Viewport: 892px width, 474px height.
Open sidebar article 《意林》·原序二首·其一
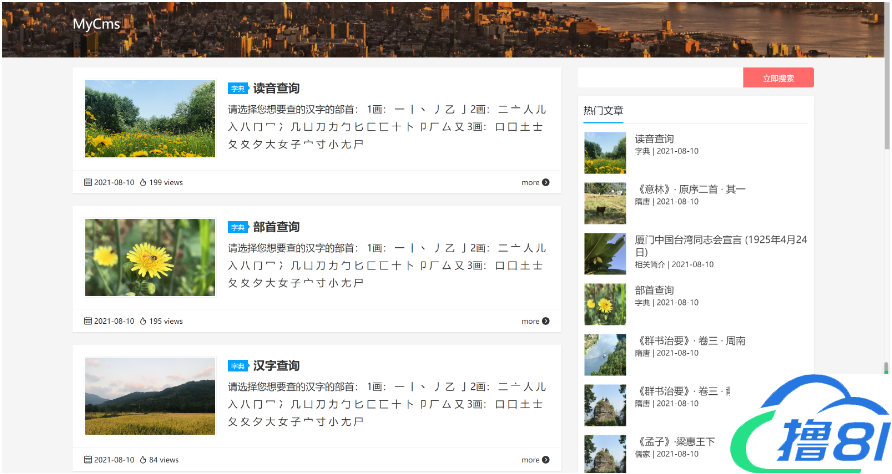coord(690,189)
